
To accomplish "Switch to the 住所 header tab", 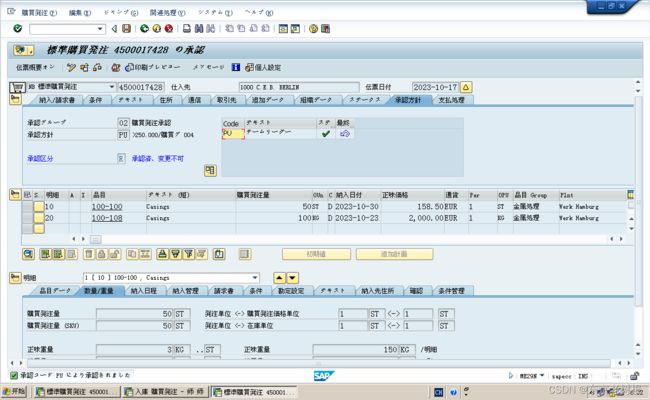I will pyautogui.click(x=166, y=100).
